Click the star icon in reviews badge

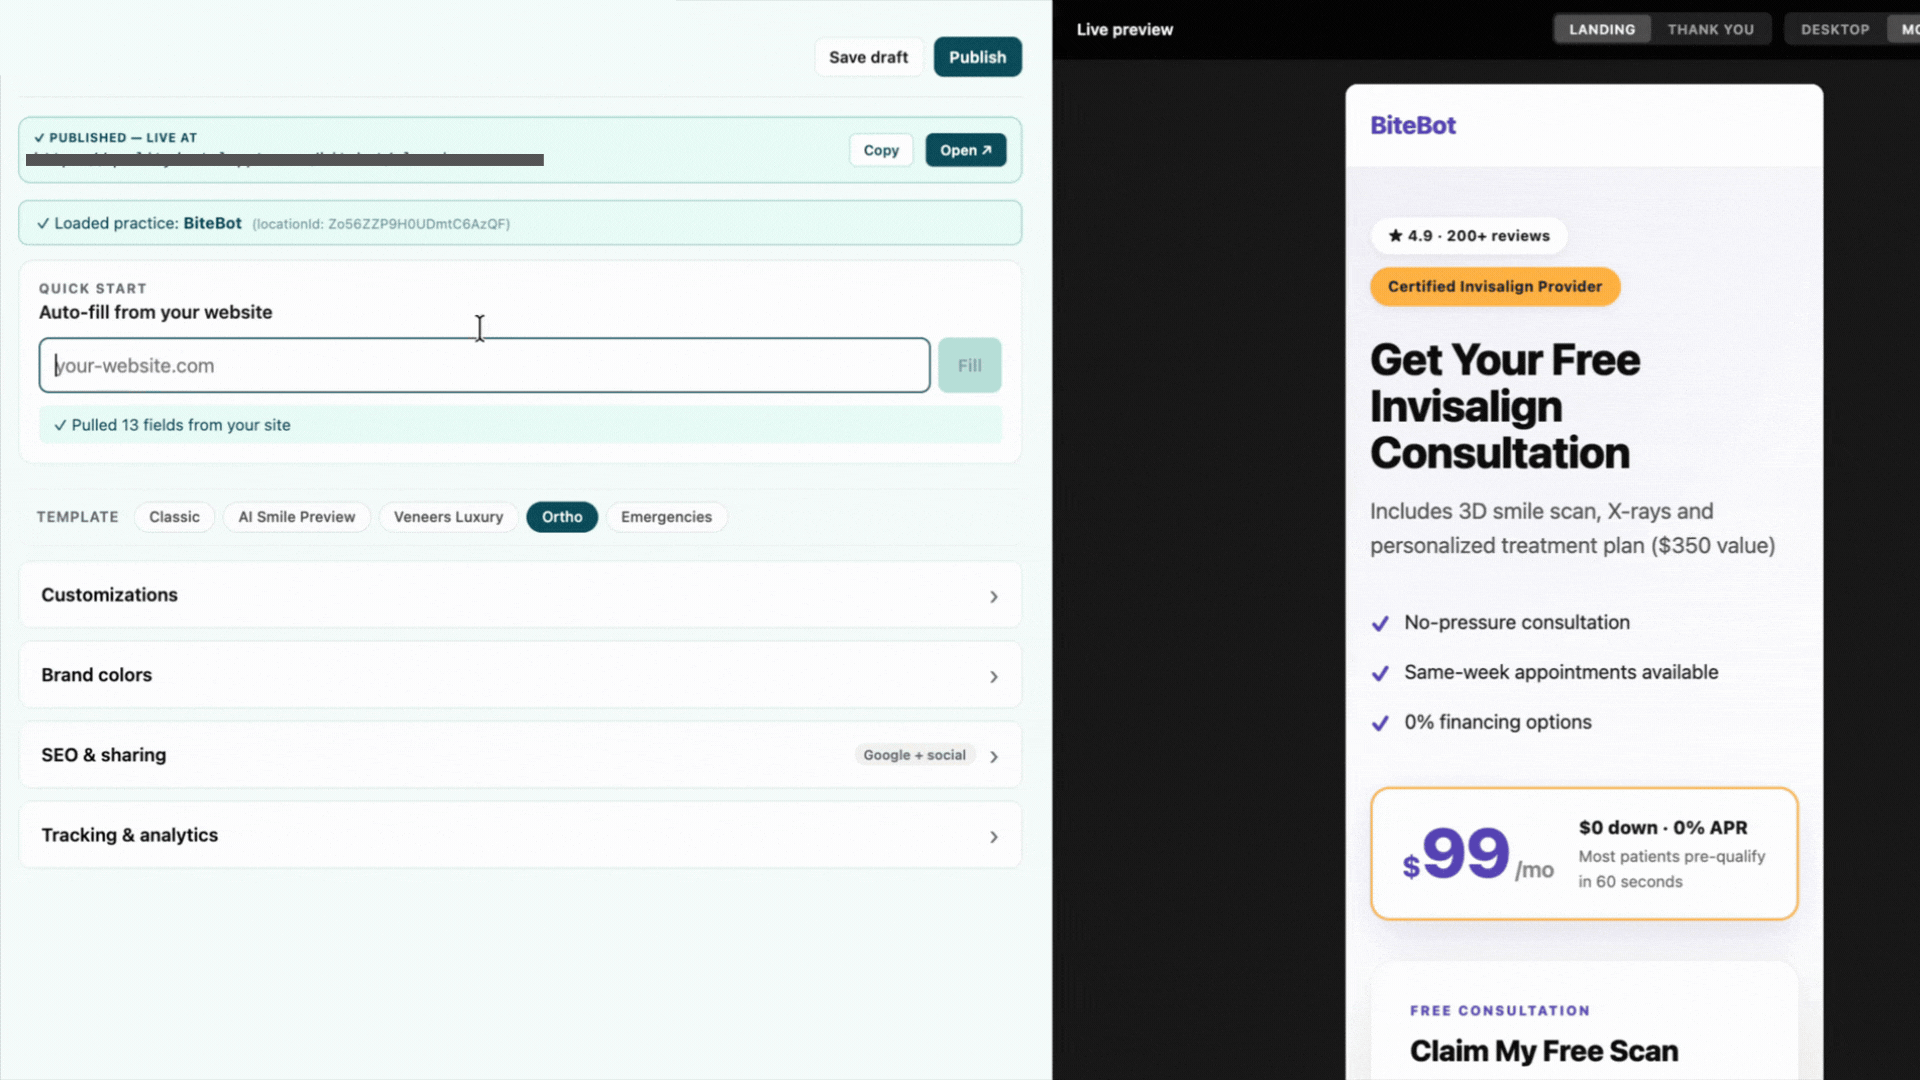[x=1395, y=235]
